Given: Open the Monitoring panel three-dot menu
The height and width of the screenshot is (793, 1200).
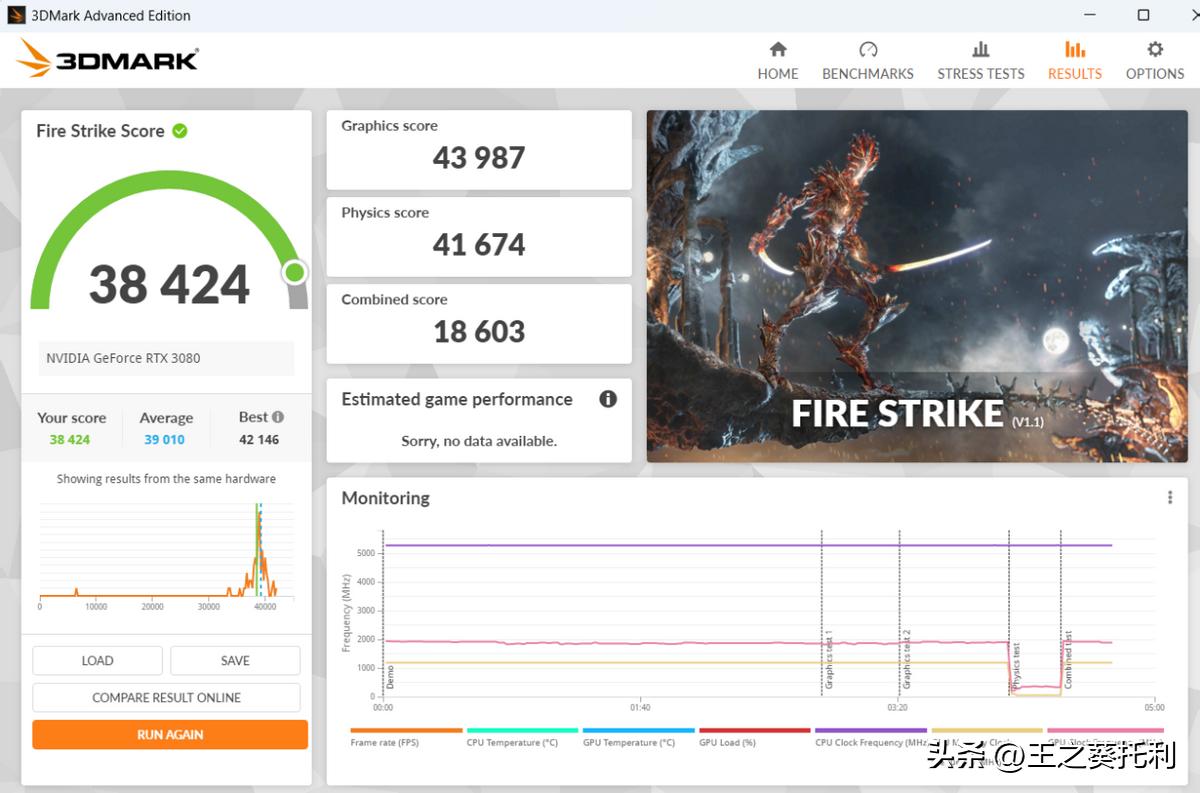Looking at the screenshot, I should click(x=1169, y=498).
